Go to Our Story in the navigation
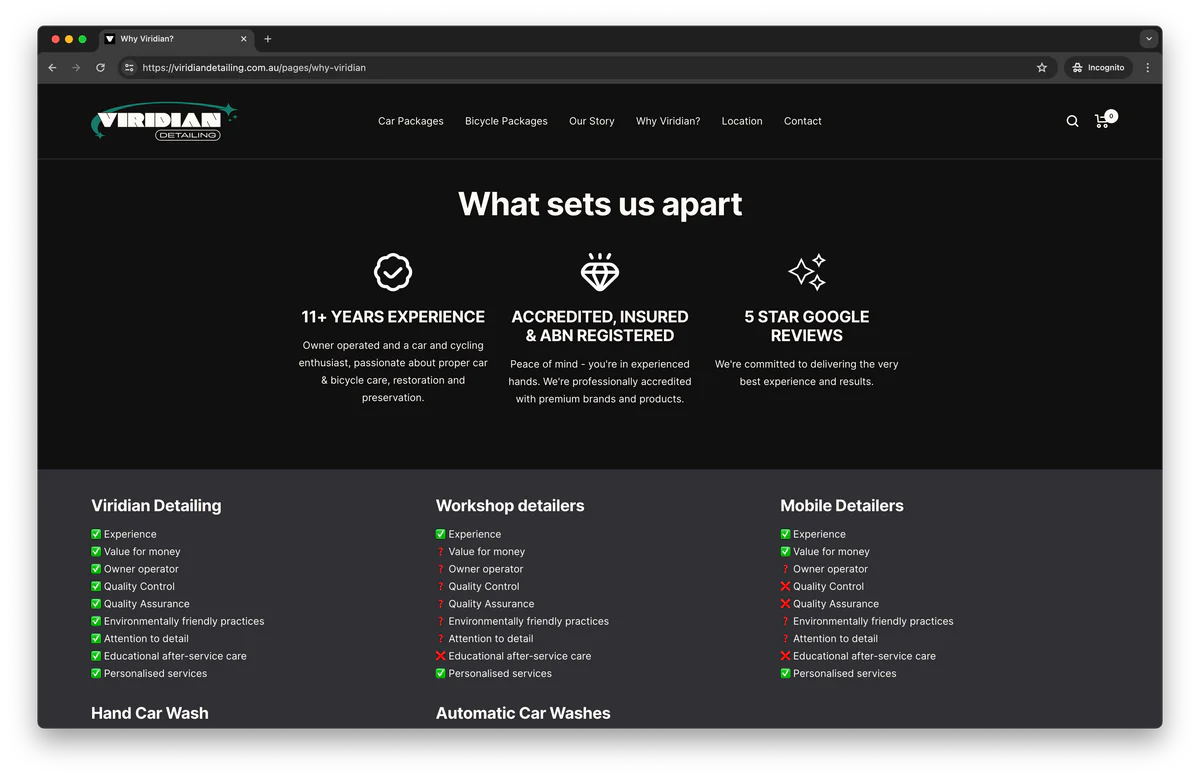The width and height of the screenshot is (1200, 778). [x=592, y=121]
